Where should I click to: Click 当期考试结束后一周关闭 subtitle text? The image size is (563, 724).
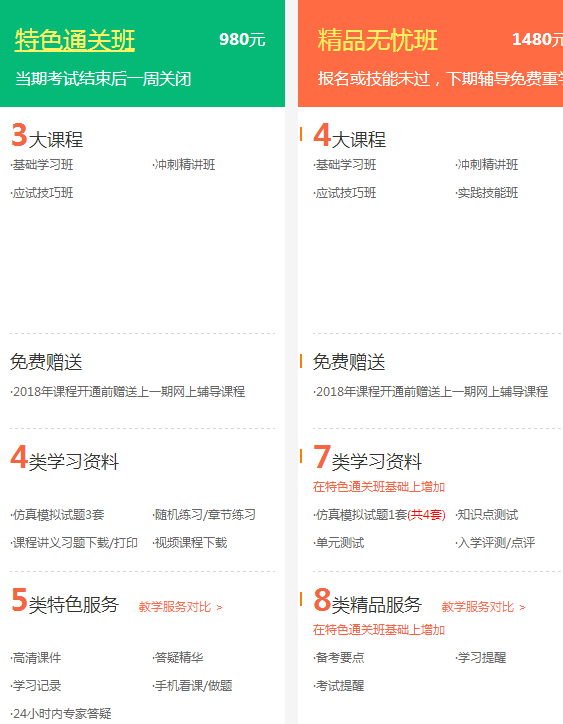pyautogui.click(x=103, y=79)
